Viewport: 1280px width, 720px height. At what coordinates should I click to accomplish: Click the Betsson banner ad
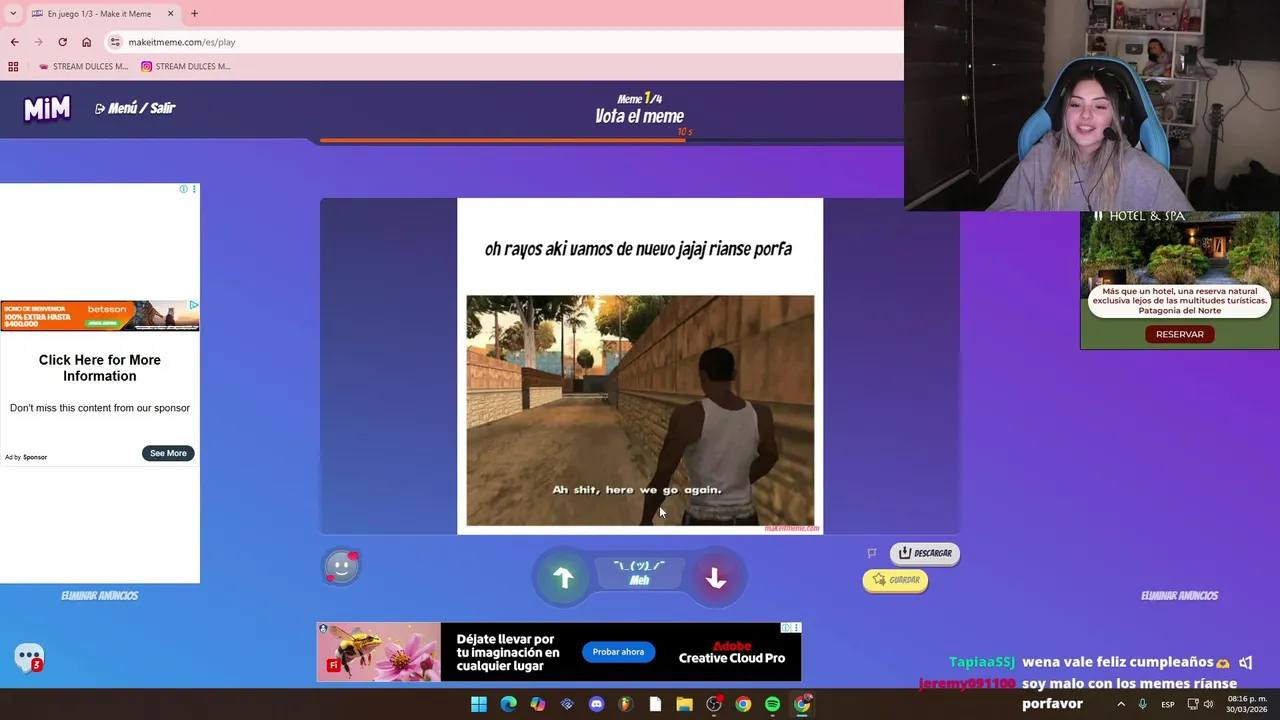click(x=99, y=315)
